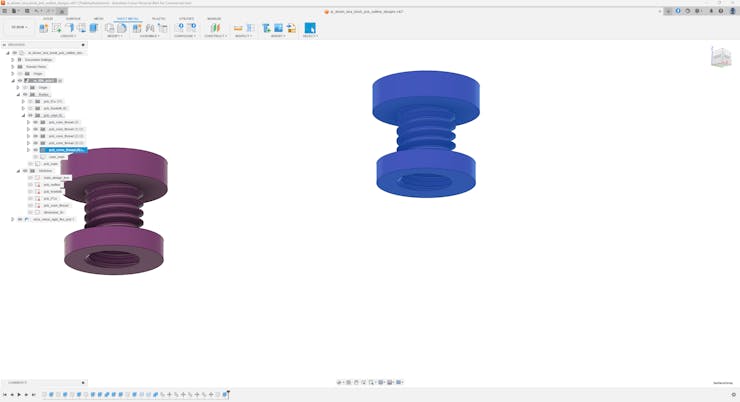Expand the Document Settings tree node
Screen dimensions: 740x402
(13, 59)
